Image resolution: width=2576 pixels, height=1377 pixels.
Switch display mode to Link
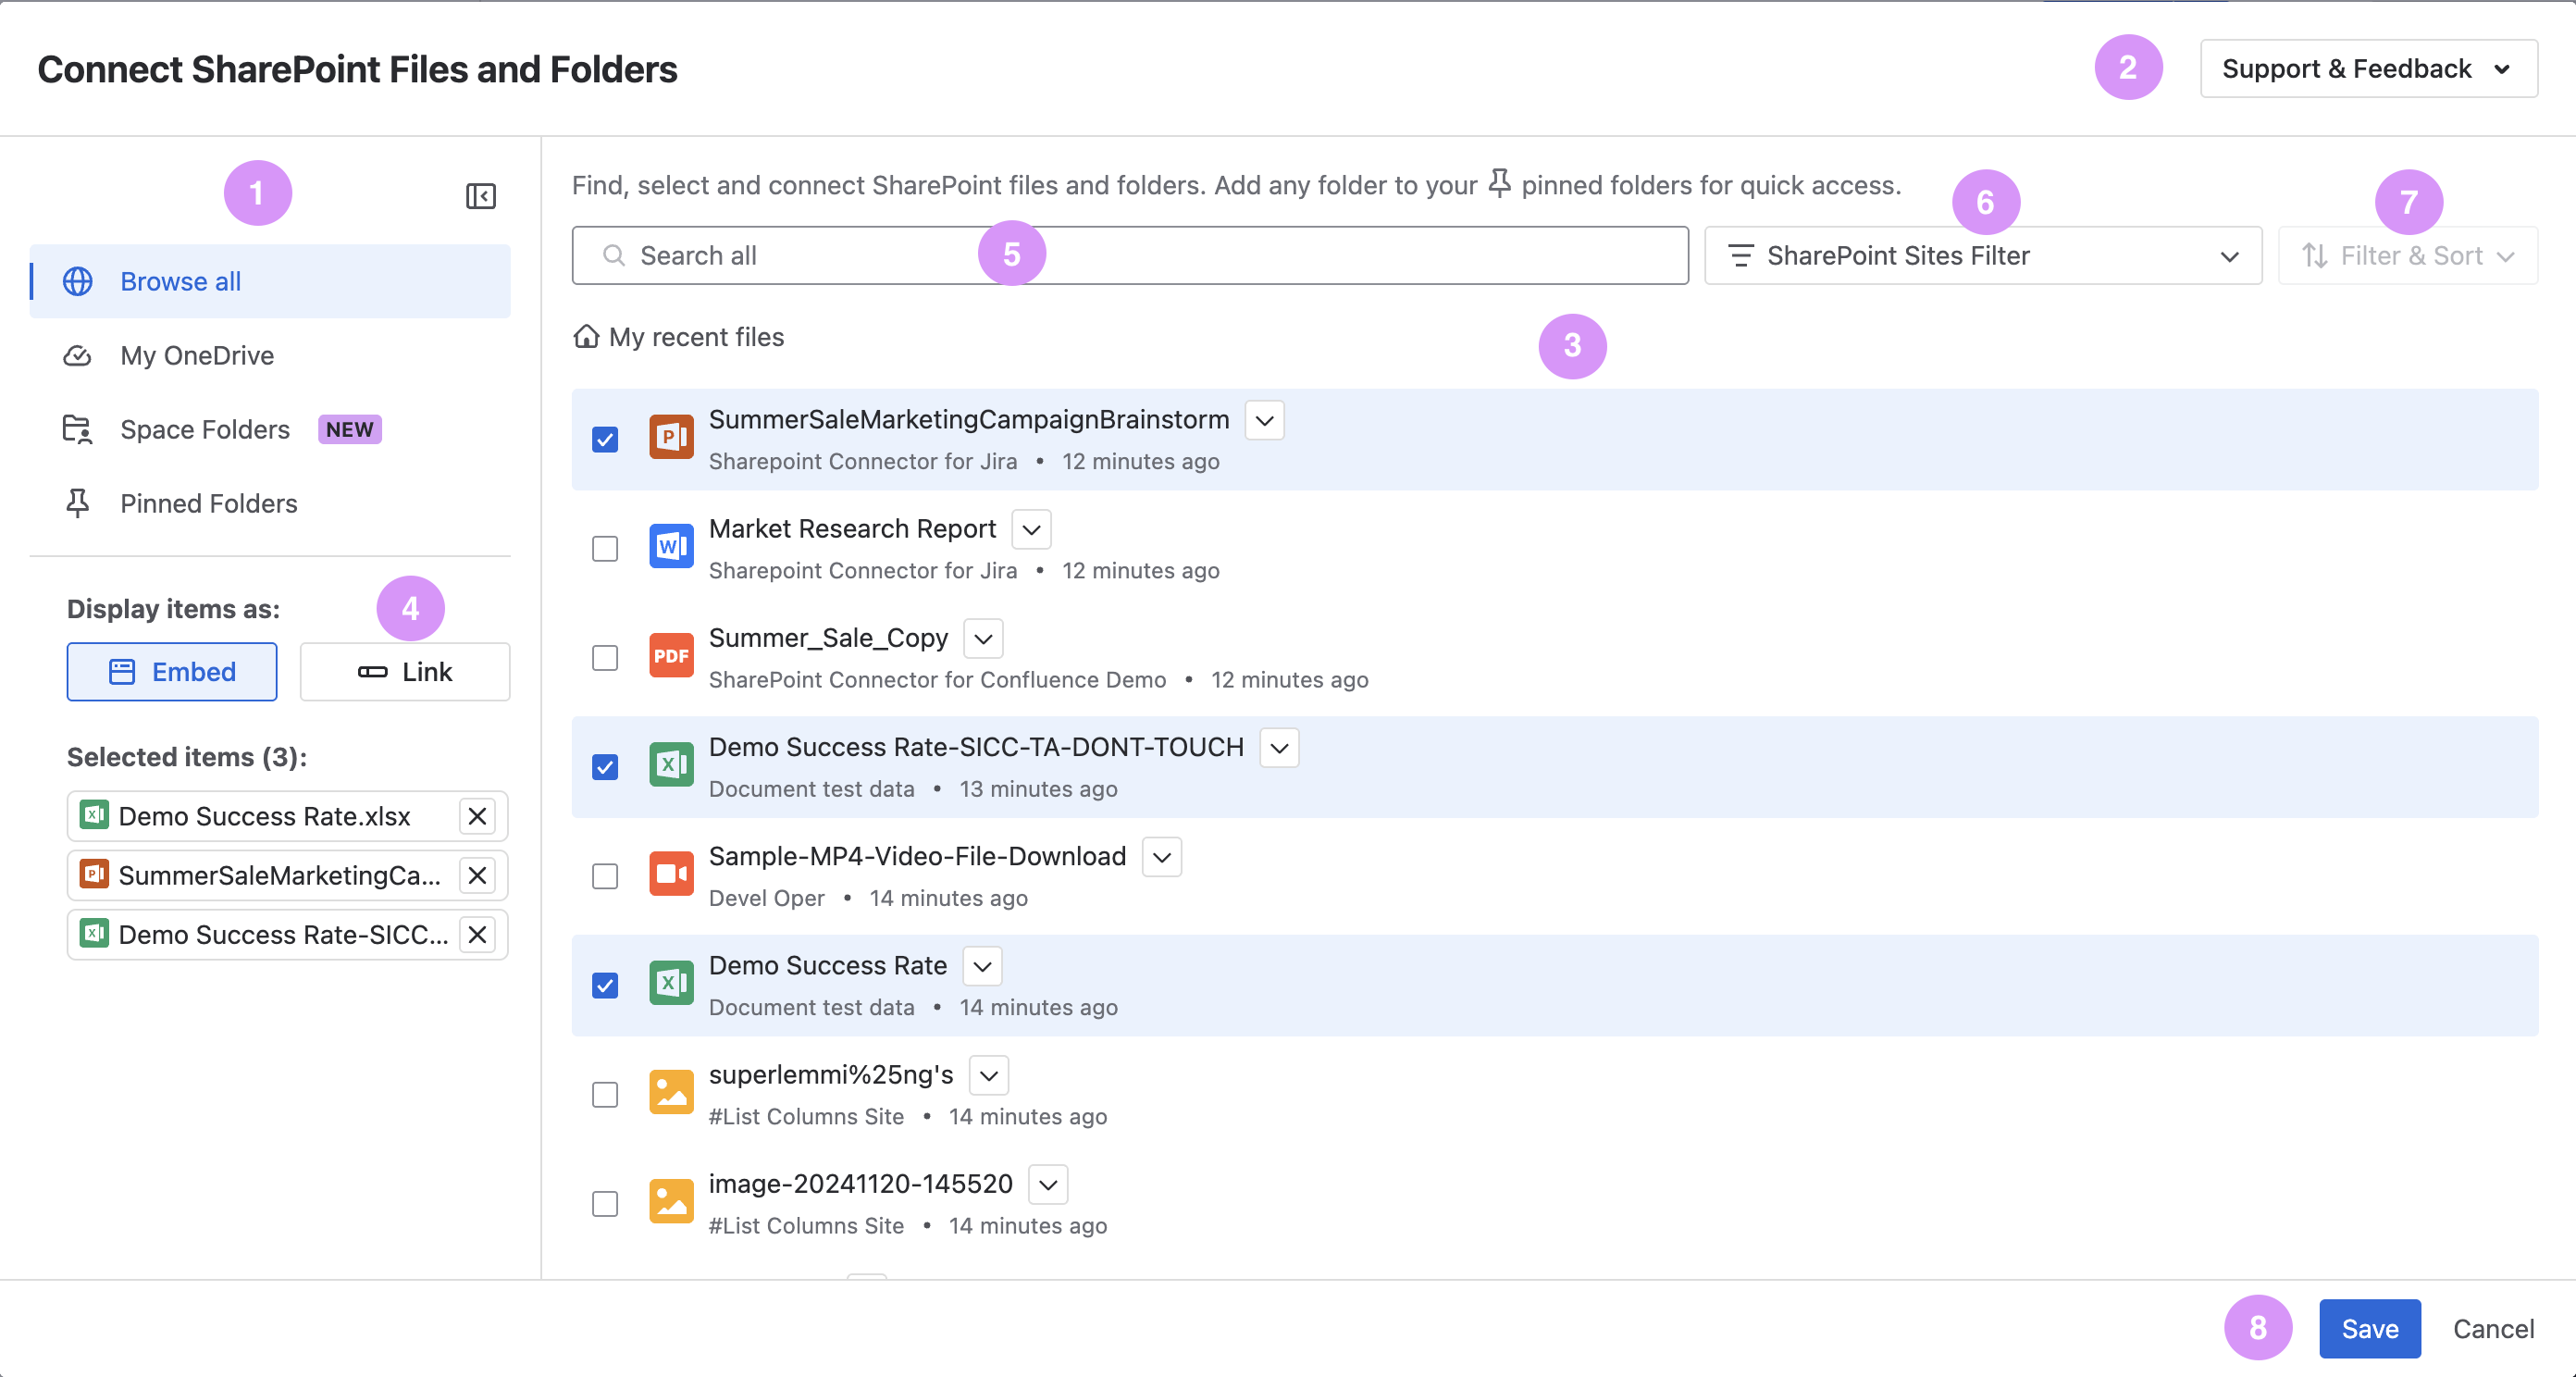pyautogui.click(x=405, y=672)
